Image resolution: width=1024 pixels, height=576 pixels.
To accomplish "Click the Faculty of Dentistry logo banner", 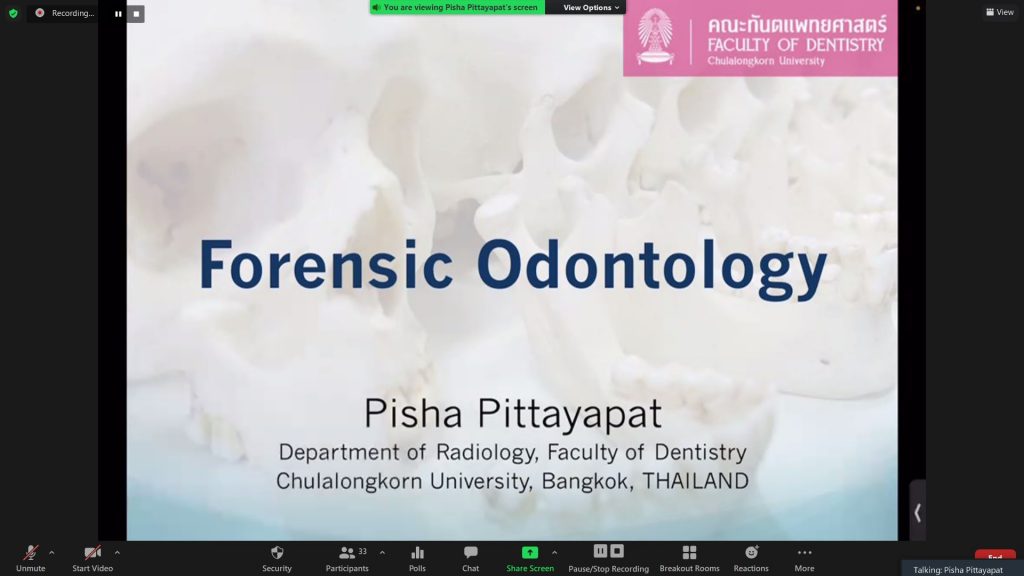I will 760,38.
